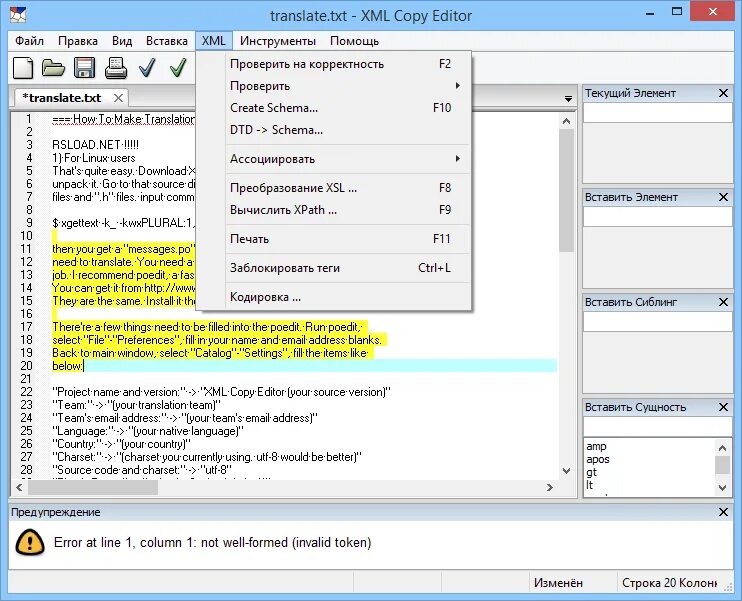Click the Изменён status bar entry
The image size is (742, 601).
[558, 583]
